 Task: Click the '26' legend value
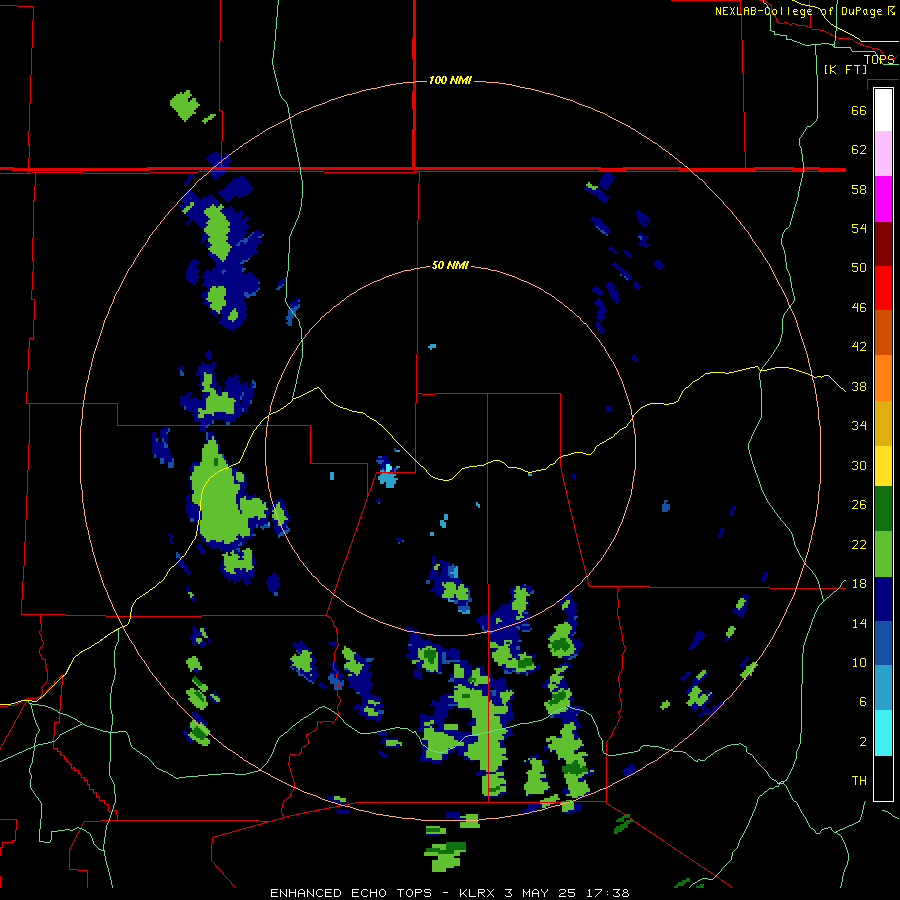859,505
